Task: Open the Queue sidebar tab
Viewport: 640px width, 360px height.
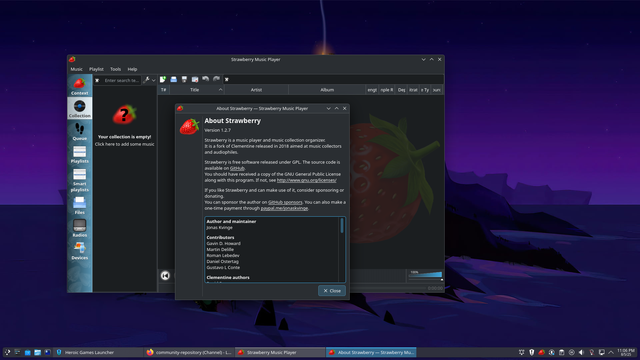Action: [x=80, y=131]
